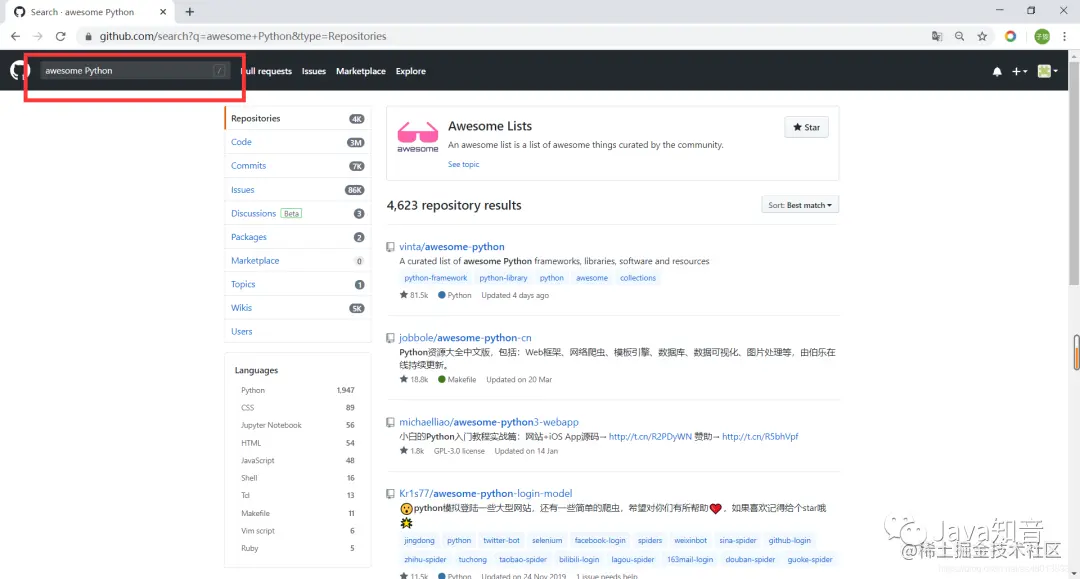Open the Chrome three-dot menu
Viewport: 1080px width, 579px height.
click(1064, 36)
